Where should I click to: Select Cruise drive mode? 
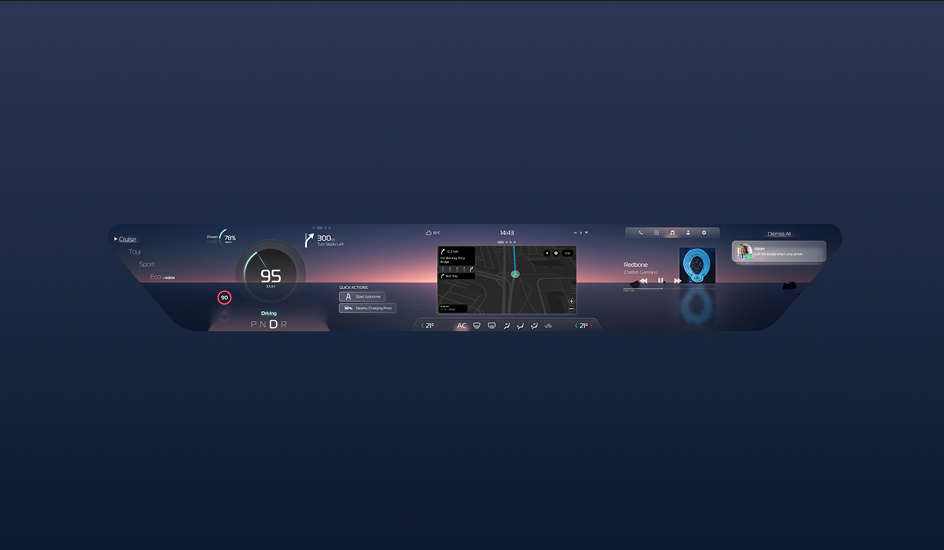tap(127, 239)
